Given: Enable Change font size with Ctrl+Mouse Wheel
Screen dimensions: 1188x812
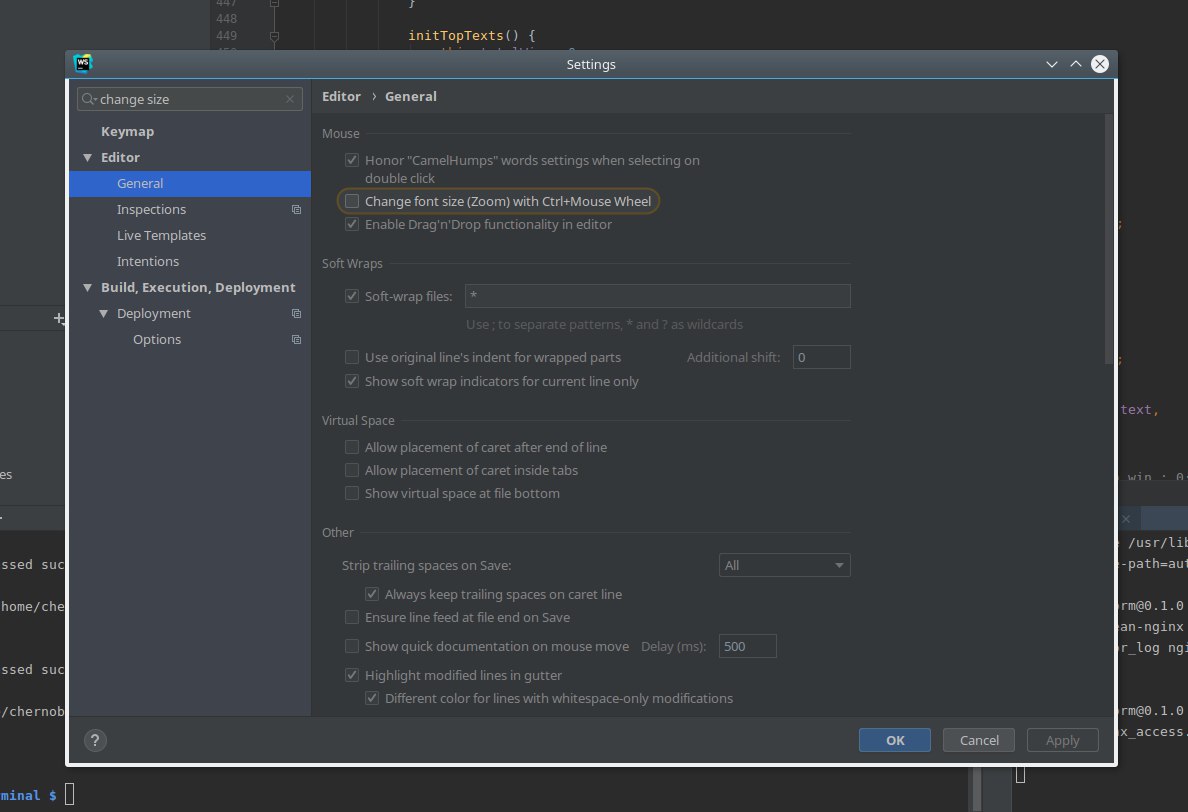Looking at the screenshot, I should tap(352, 201).
